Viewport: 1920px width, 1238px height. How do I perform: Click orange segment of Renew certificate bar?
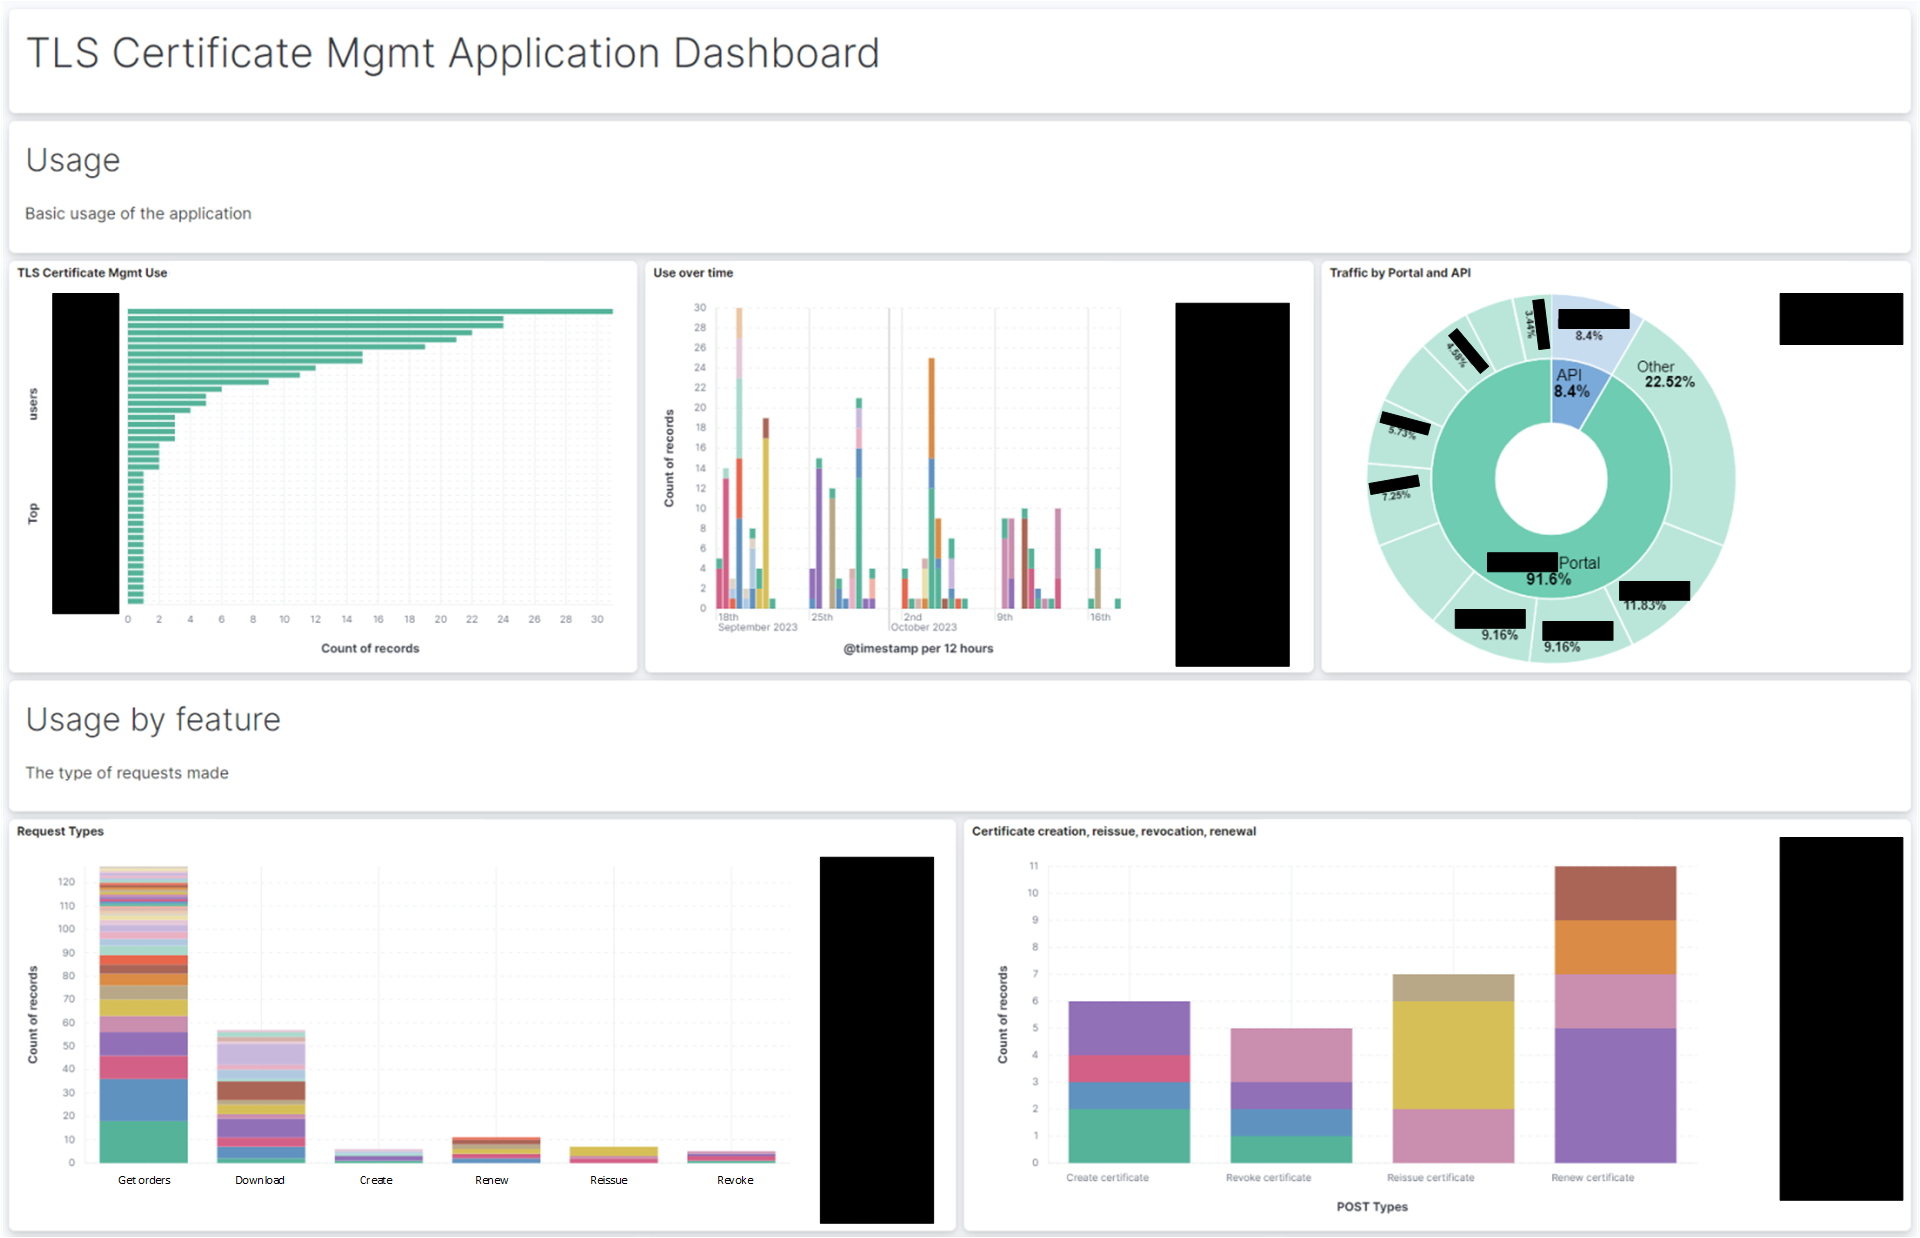[x=1615, y=947]
